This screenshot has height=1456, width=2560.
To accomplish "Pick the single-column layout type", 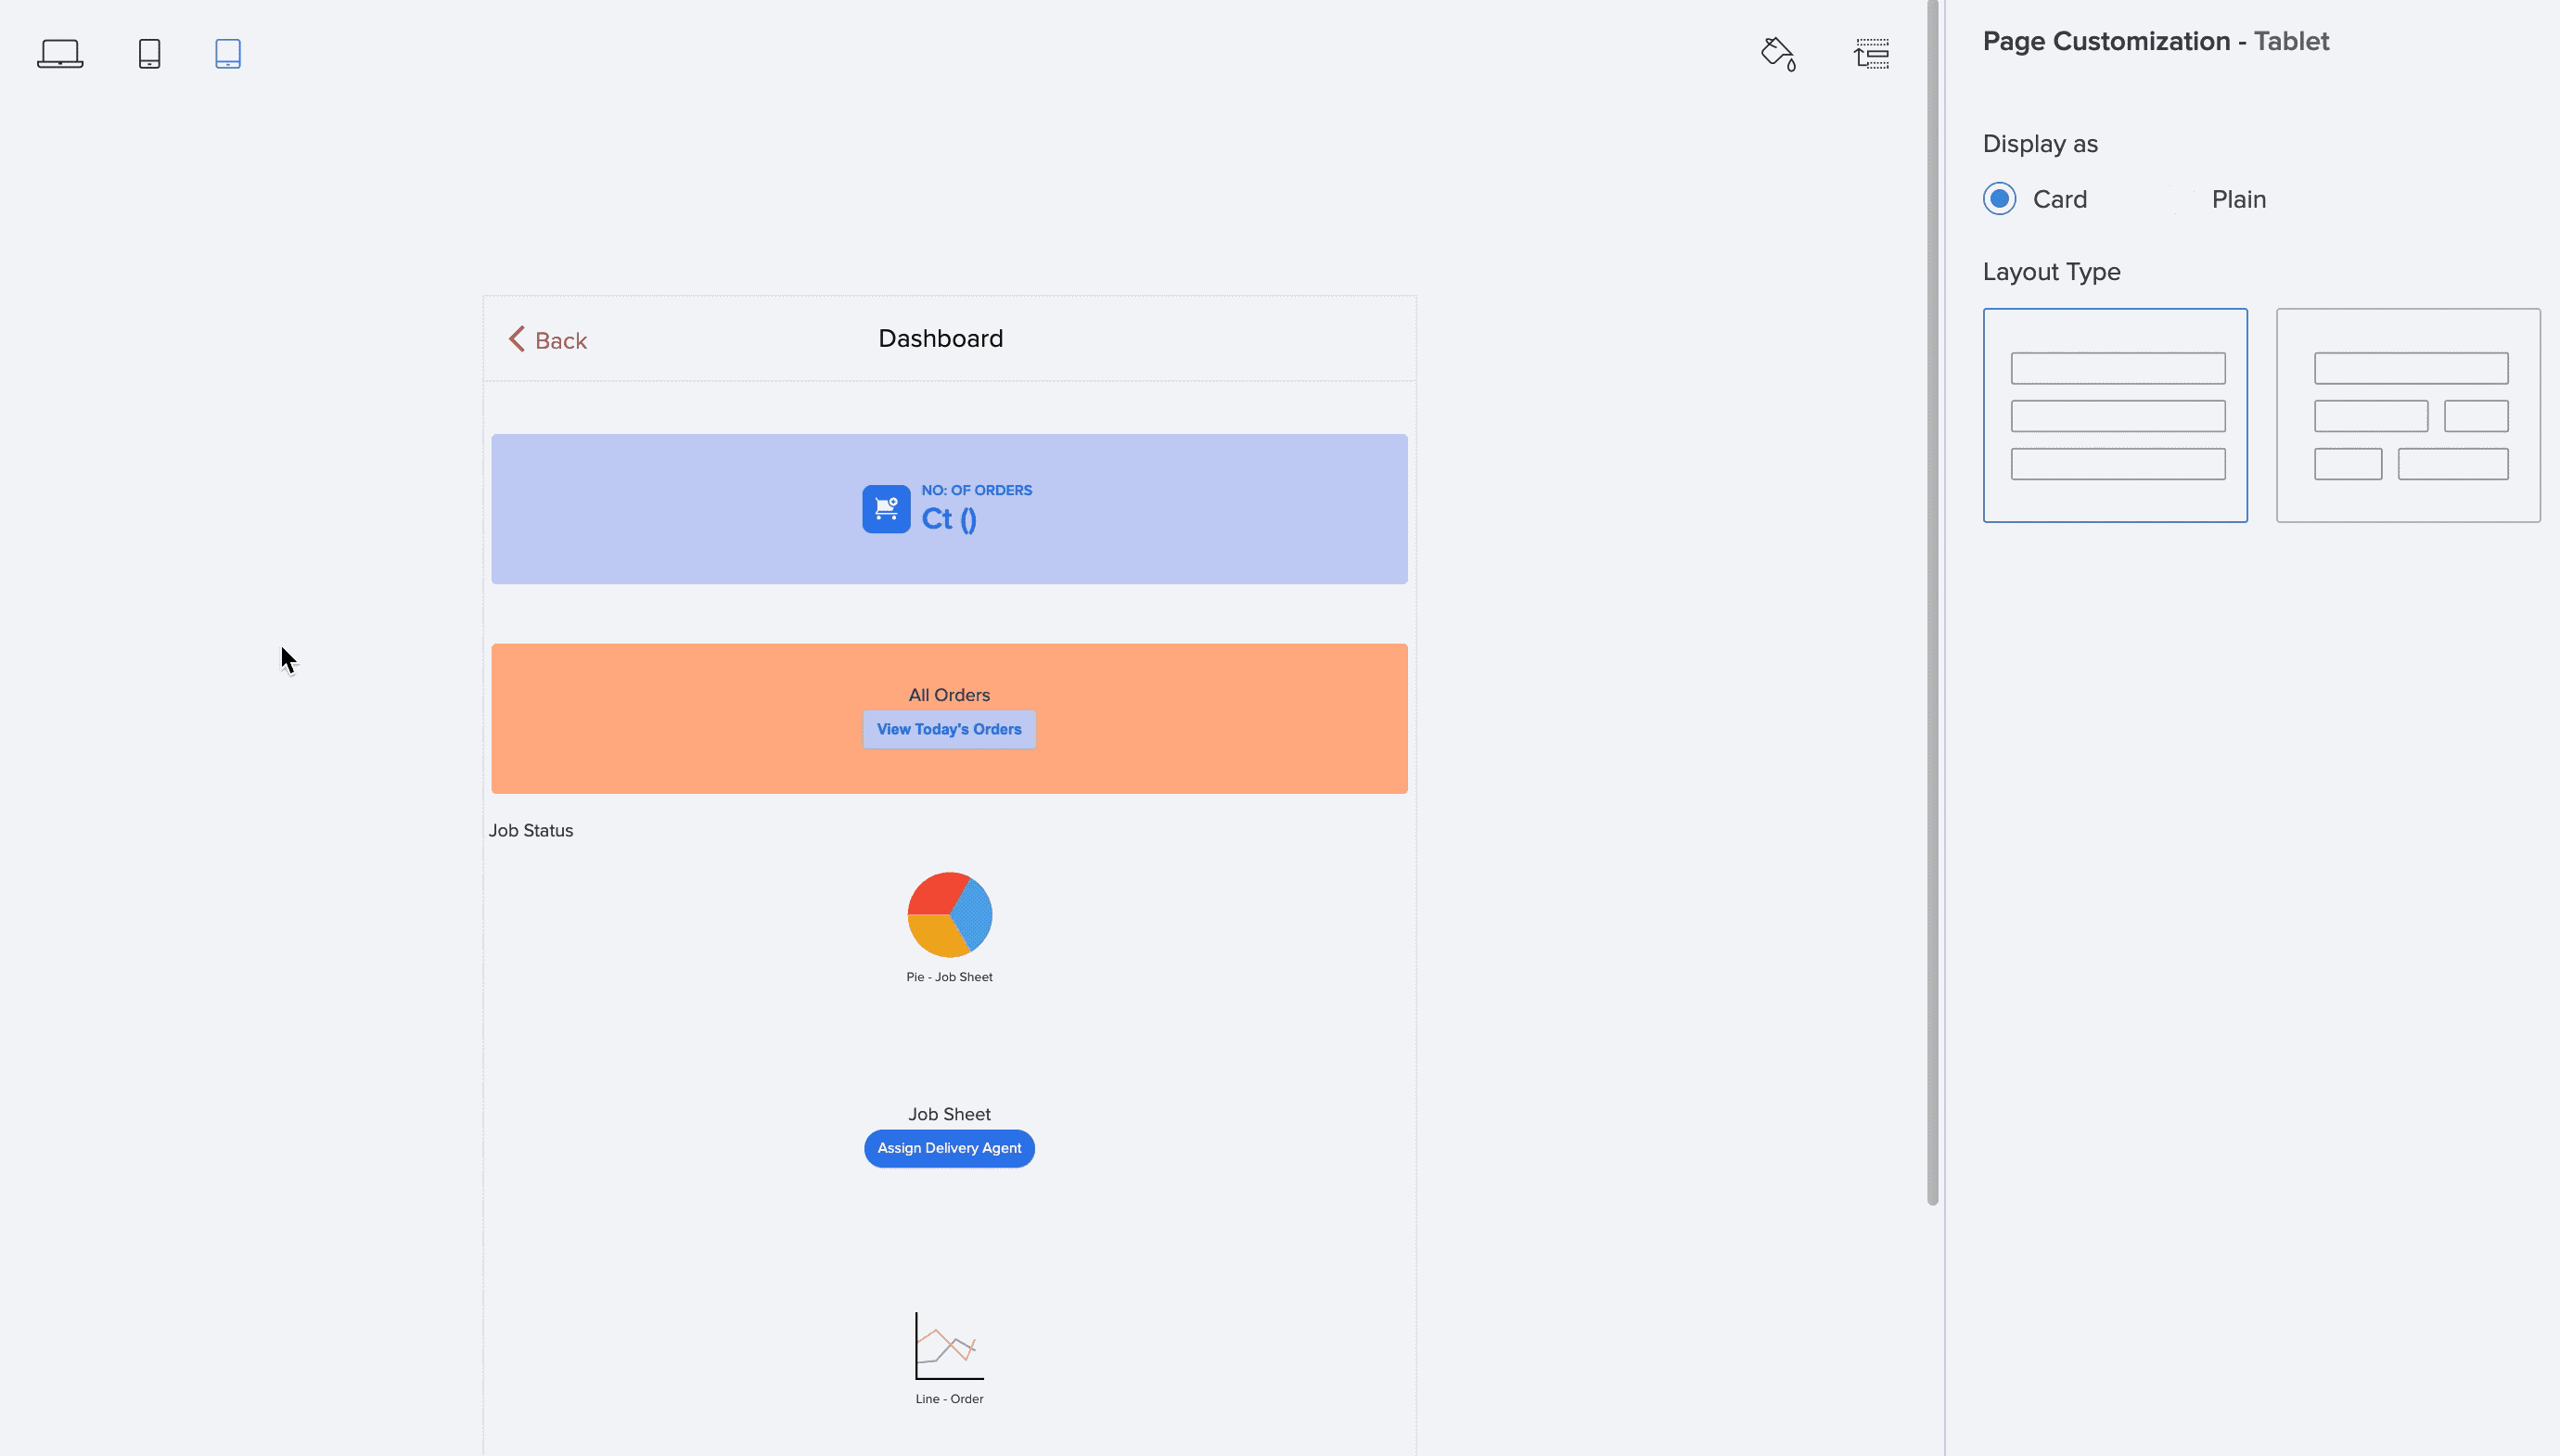I will pos(2115,415).
